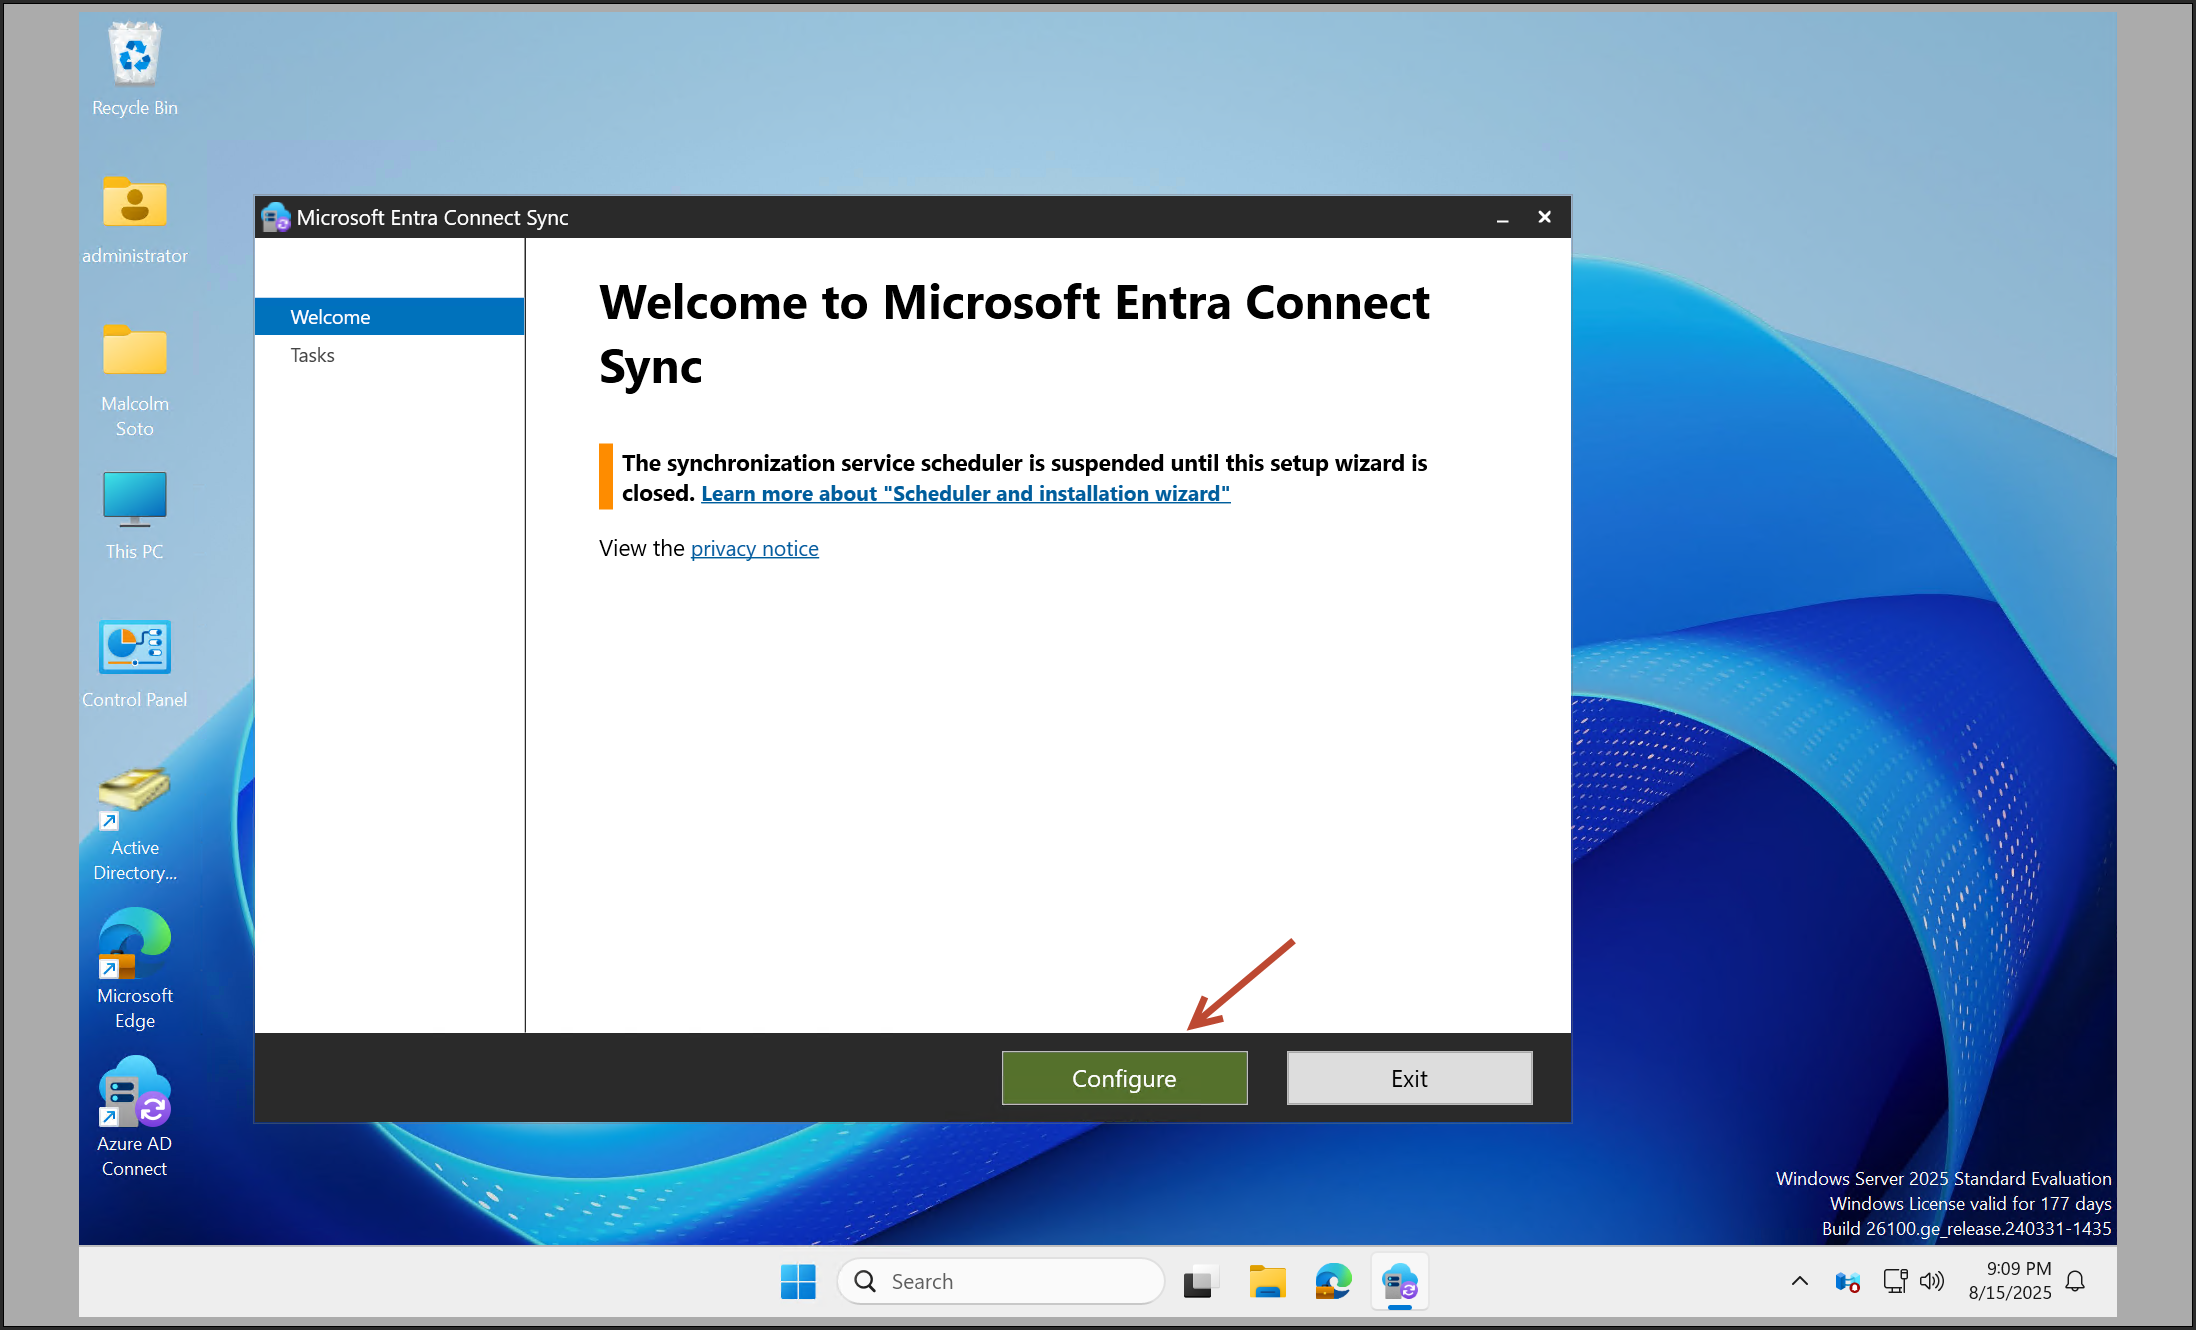This screenshot has width=2196, height=1330.
Task: Select the Control Panel desktop icon
Action: pyautogui.click(x=134, y=648)
